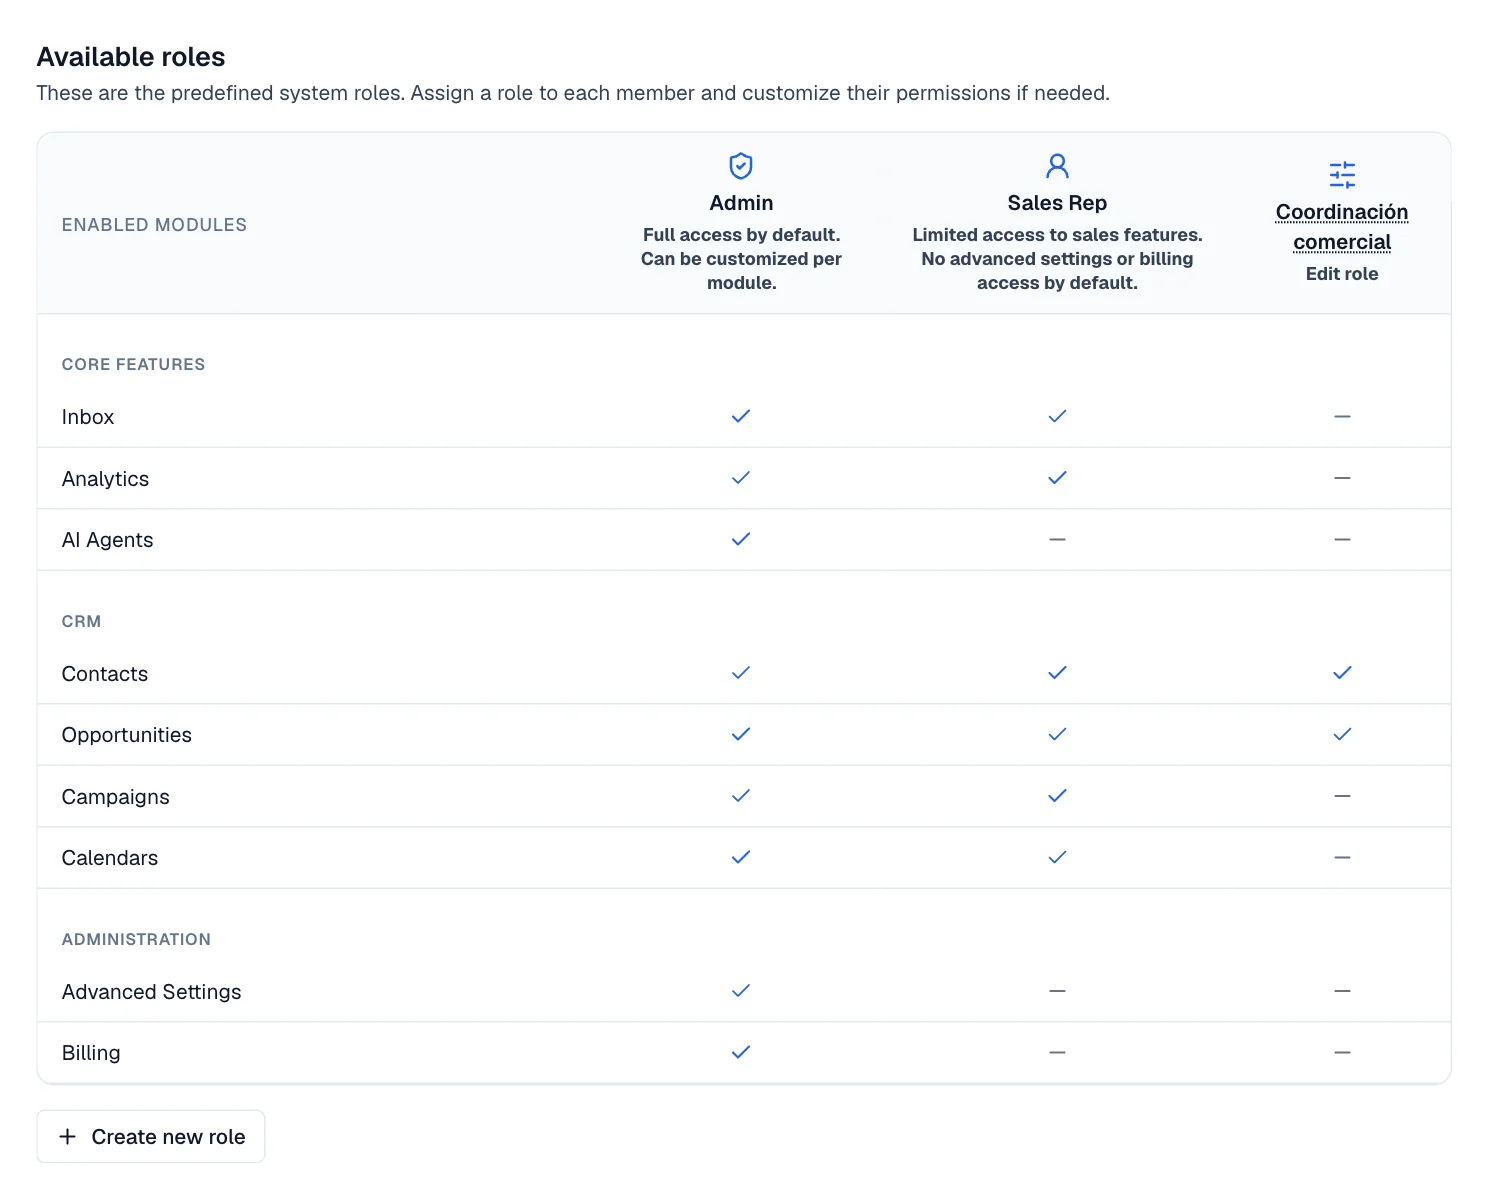Click the 'Full access by default' Admin description
The height and width of the screenshot is (1200, 1488).
tap(741, 259)
